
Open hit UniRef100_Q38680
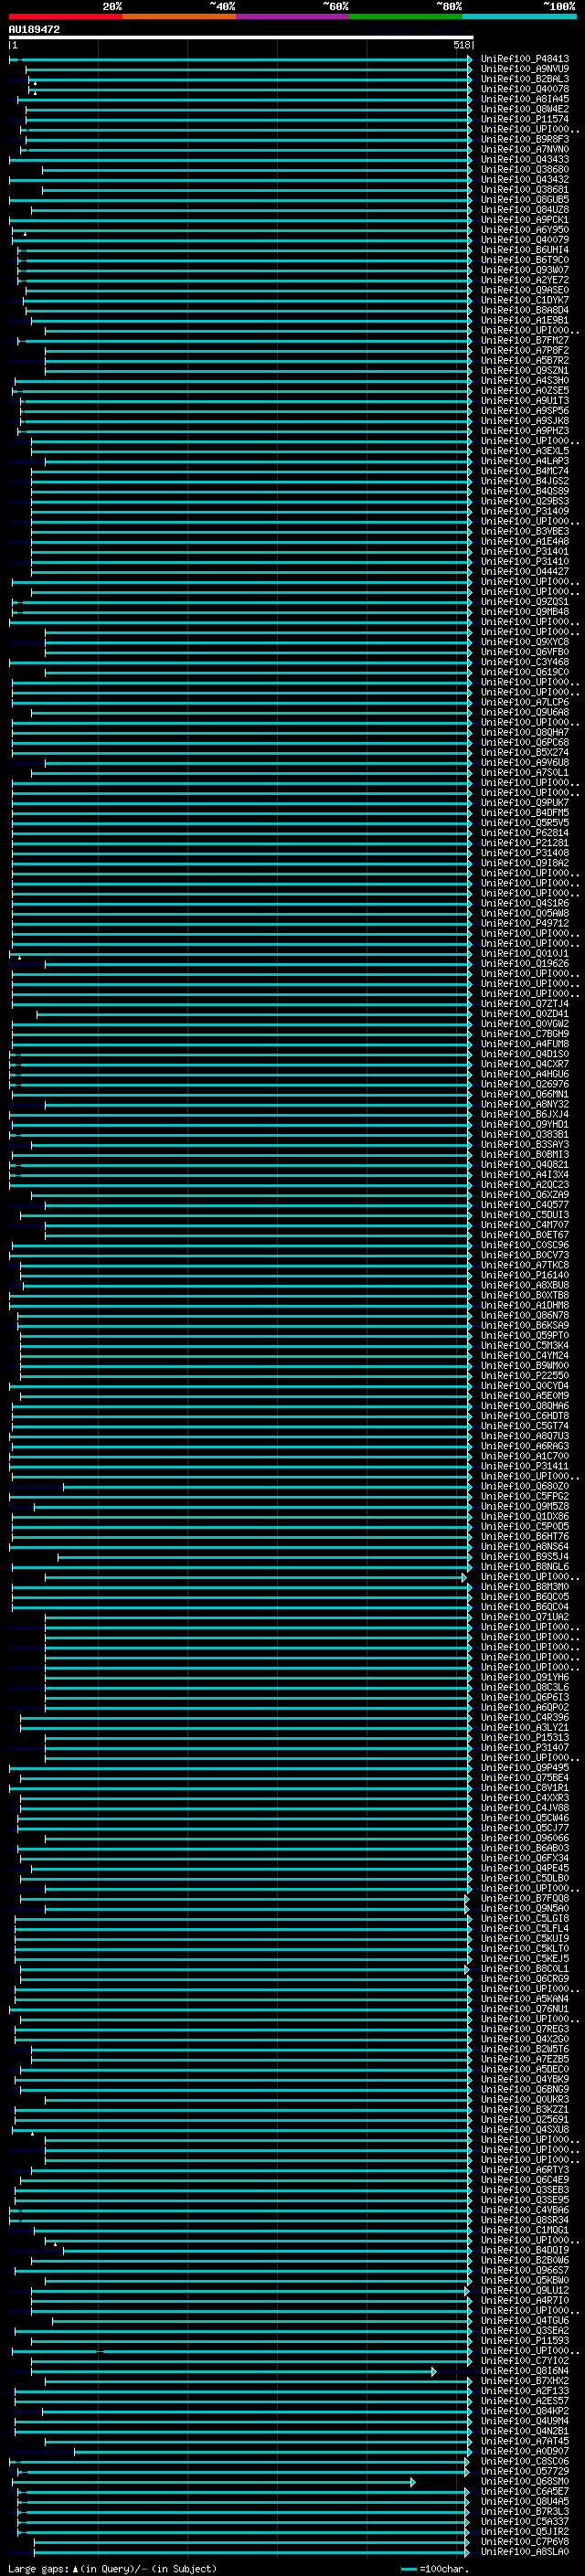[x=525, y=170]
